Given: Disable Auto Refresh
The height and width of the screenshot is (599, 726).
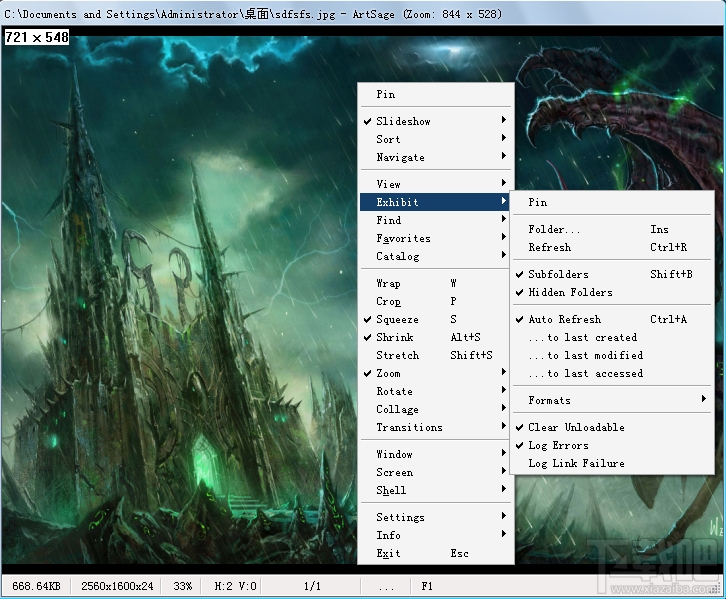Looking at the screenshot, I should pos(612,319).
